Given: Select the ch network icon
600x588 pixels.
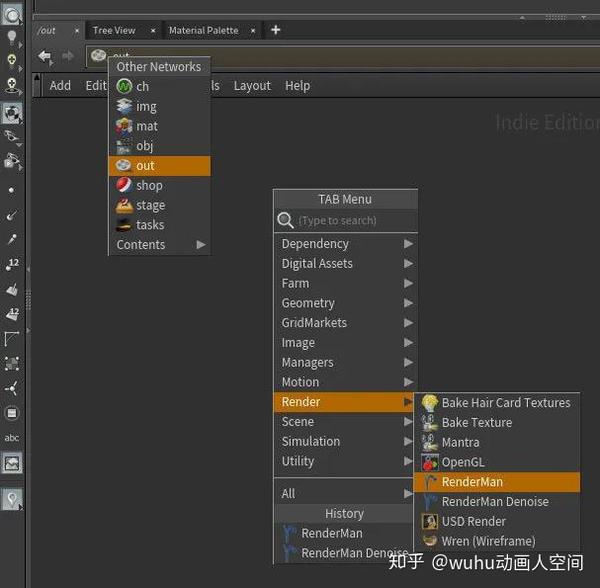Looking at the screenshot, I should (124, 86).
